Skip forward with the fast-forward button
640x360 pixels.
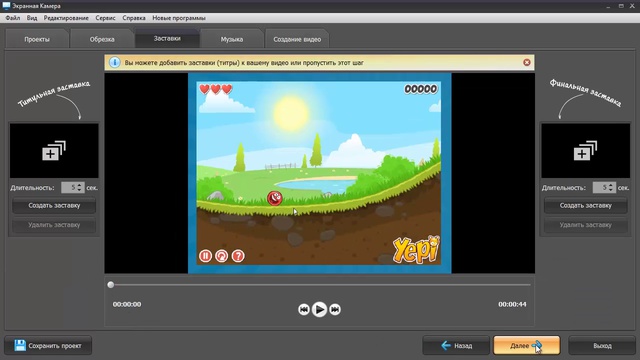point(335,309)
